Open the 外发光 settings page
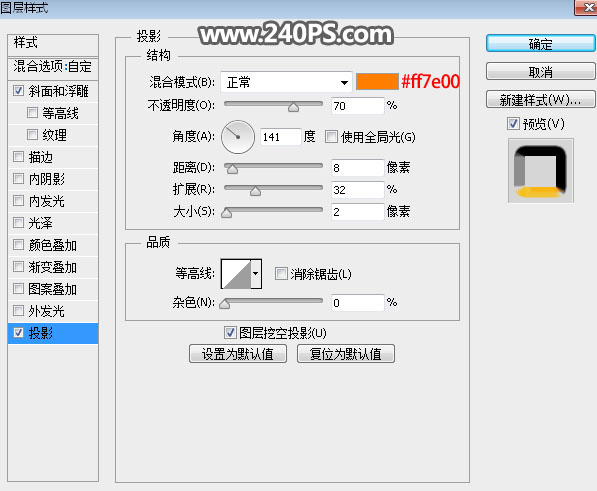 [x=46, y=311]
